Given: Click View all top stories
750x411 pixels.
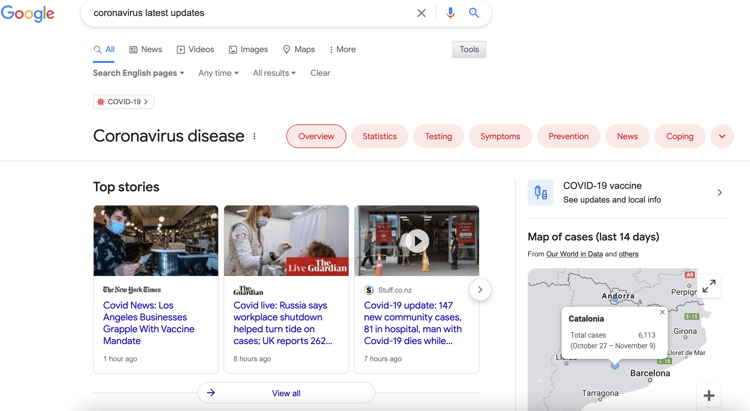Looking at the screenshot, I should tap(286, 393).
